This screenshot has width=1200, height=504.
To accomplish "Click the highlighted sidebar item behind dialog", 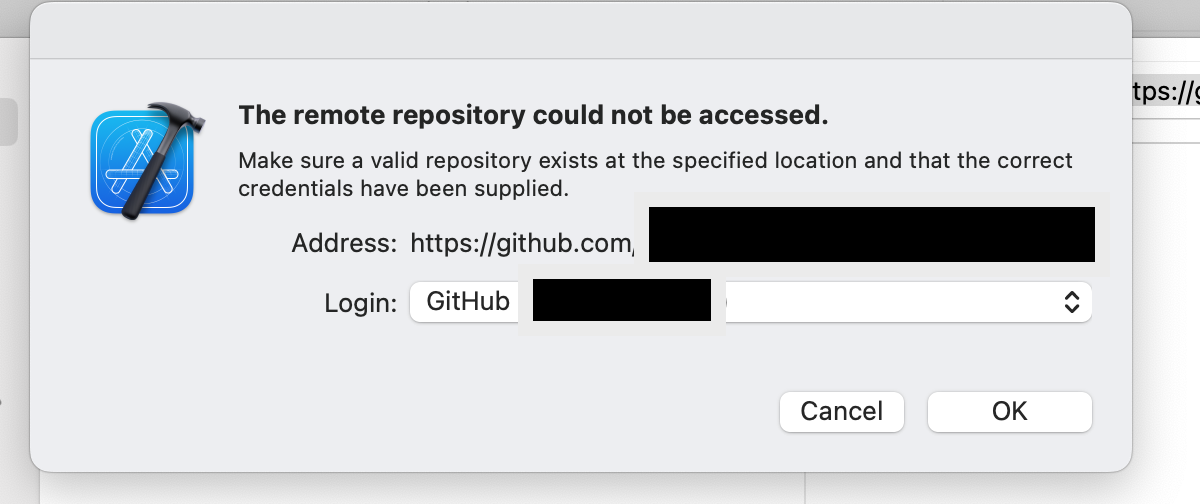I will point(8,122).
